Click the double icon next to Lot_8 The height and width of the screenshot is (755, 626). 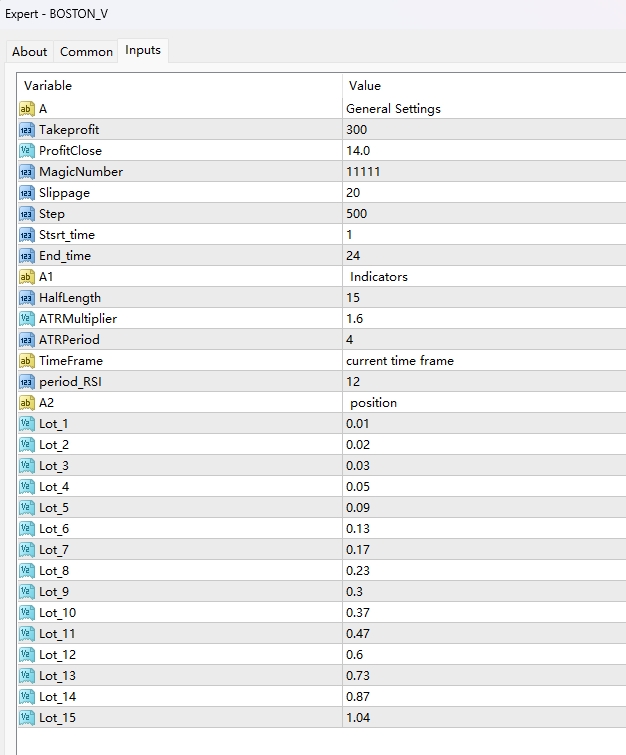(x=26, y=571)
